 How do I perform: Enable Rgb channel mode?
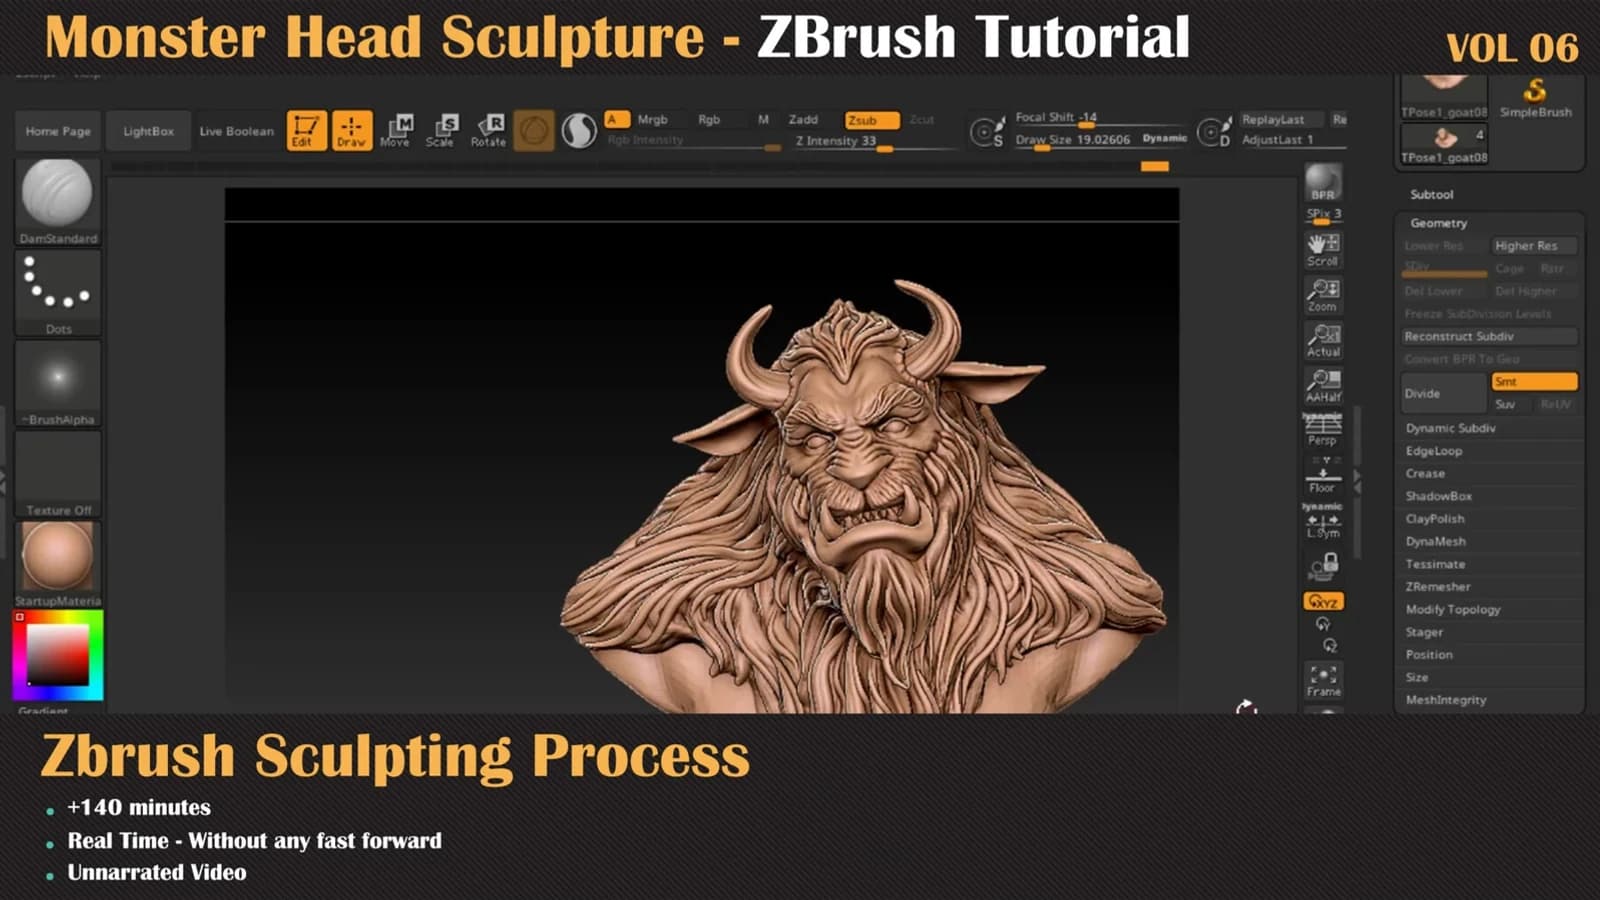[x=709, y=120]
